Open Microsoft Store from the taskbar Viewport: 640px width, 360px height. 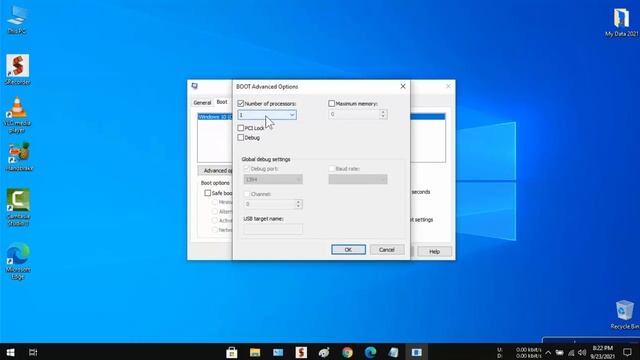point(232,352)
